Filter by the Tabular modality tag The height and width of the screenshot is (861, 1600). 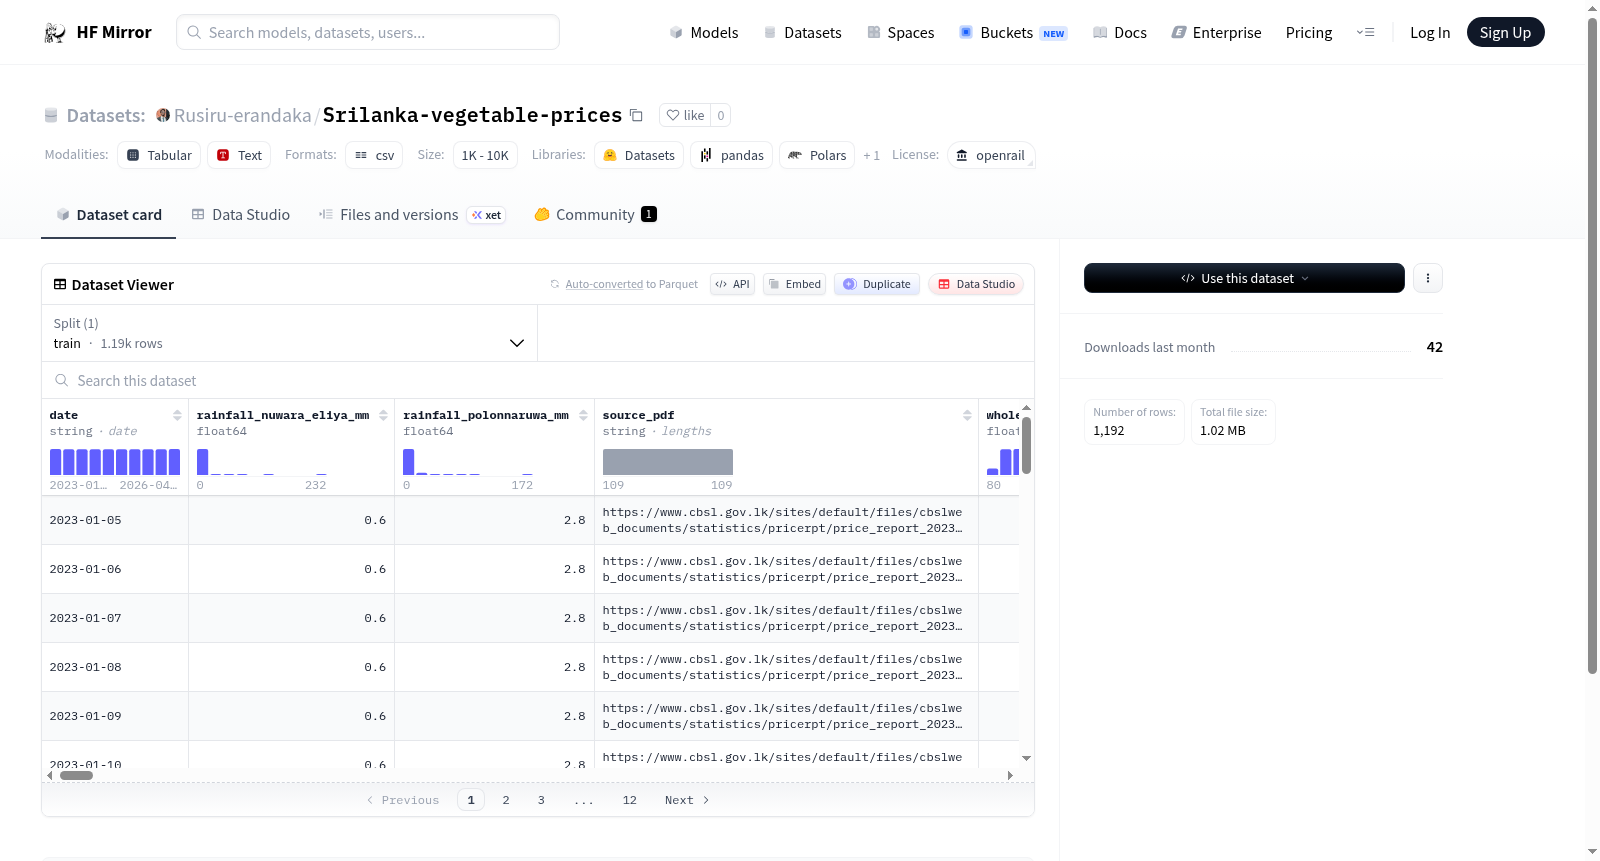(159, 155)
